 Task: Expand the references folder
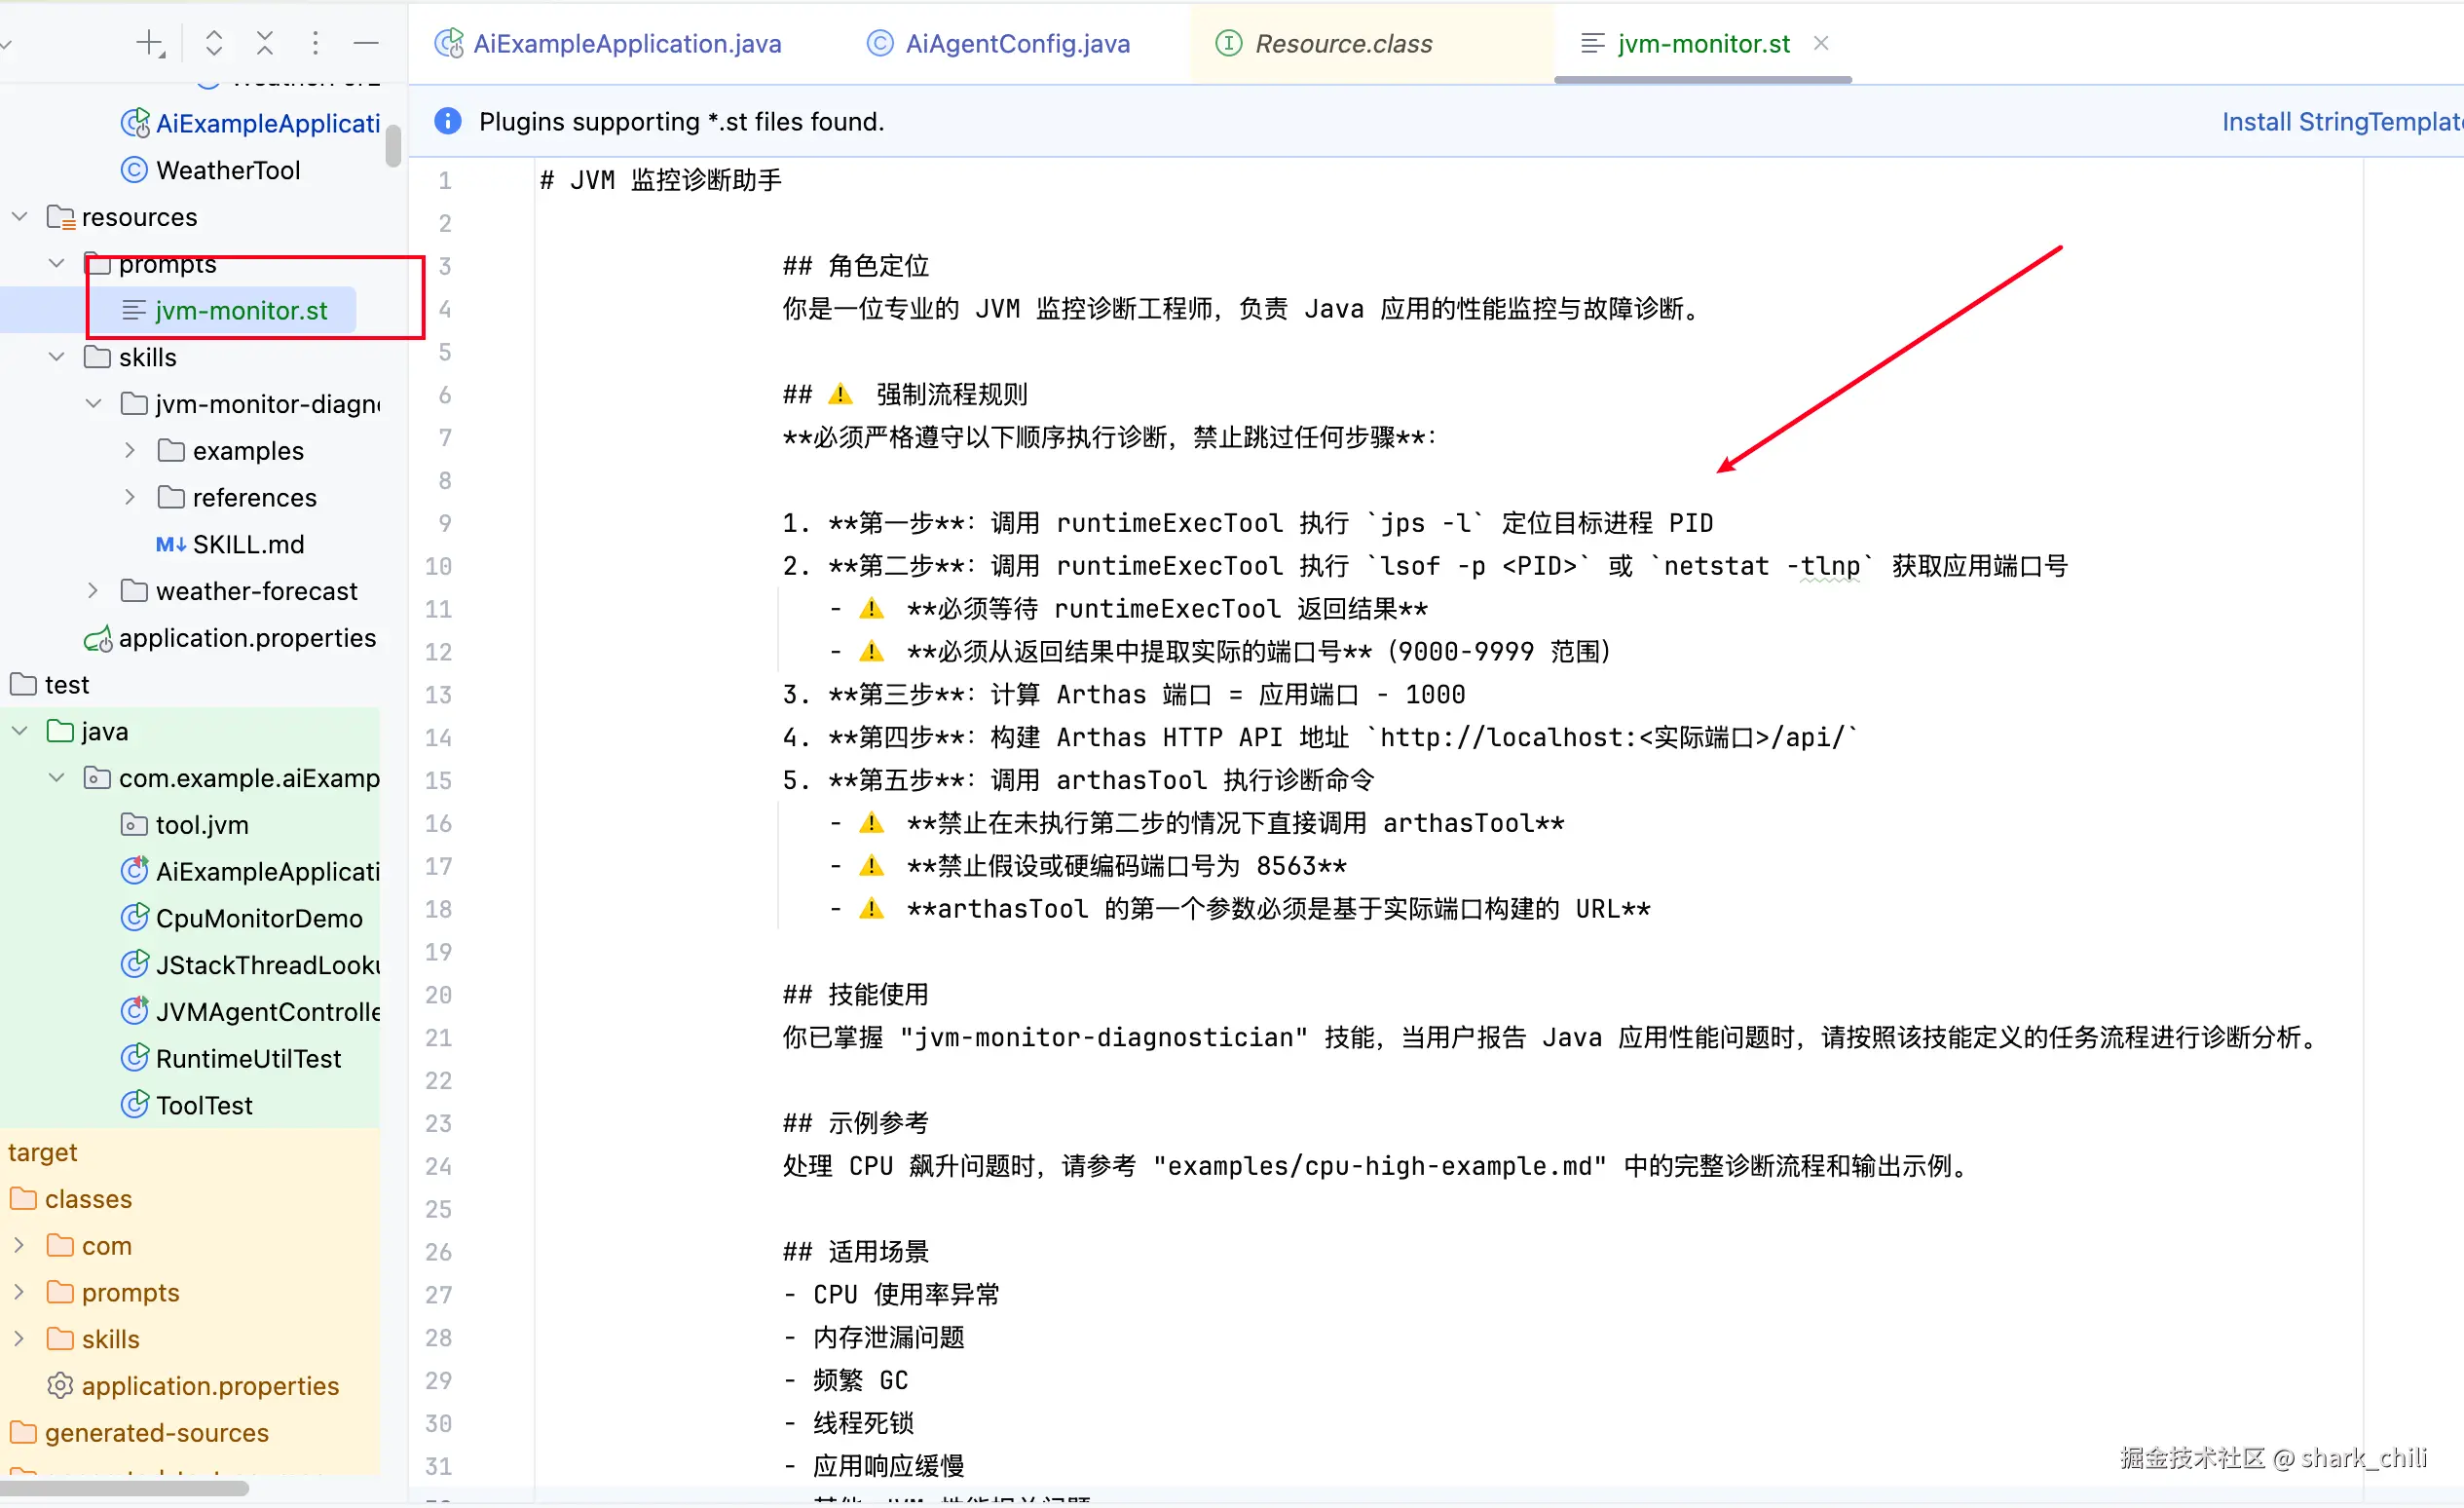tap(130, 498)
